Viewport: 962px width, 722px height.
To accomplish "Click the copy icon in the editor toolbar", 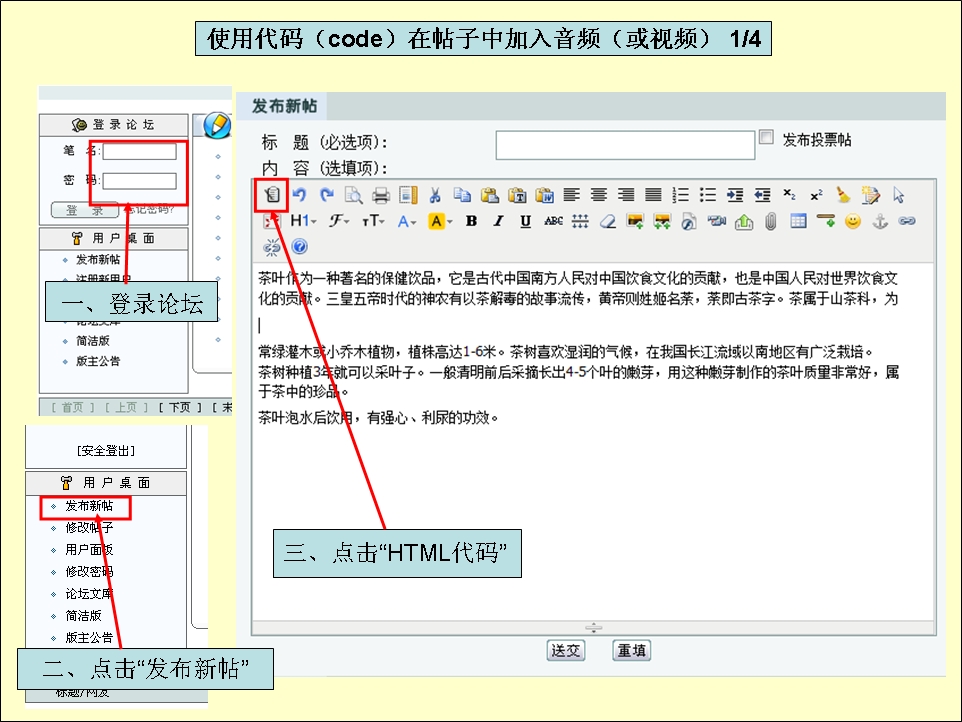I will pyautogui.click(x=462, y=195).
